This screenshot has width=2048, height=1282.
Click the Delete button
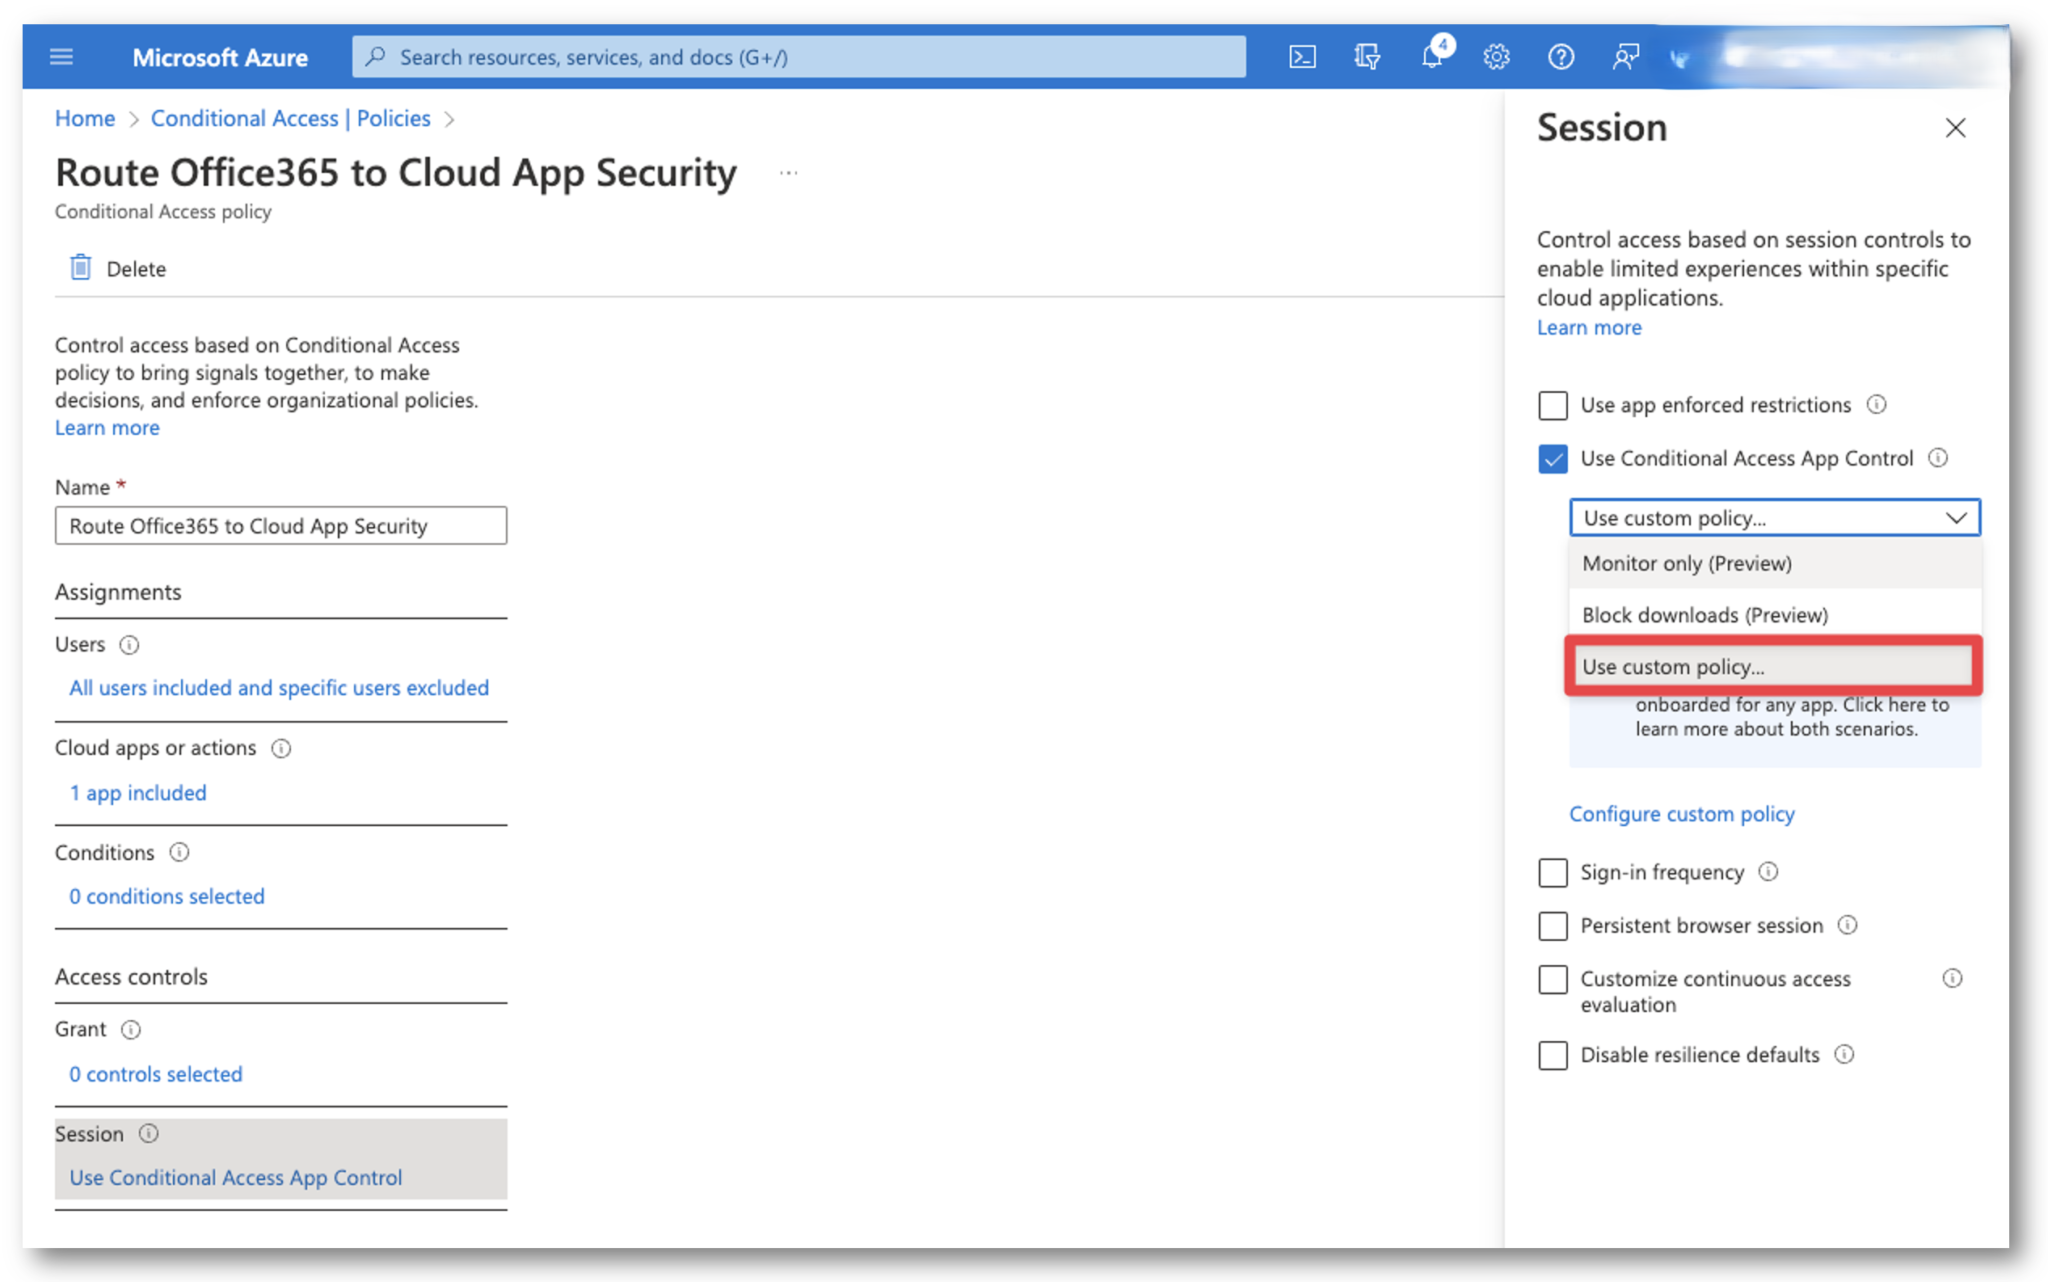[x=117, y=269]
